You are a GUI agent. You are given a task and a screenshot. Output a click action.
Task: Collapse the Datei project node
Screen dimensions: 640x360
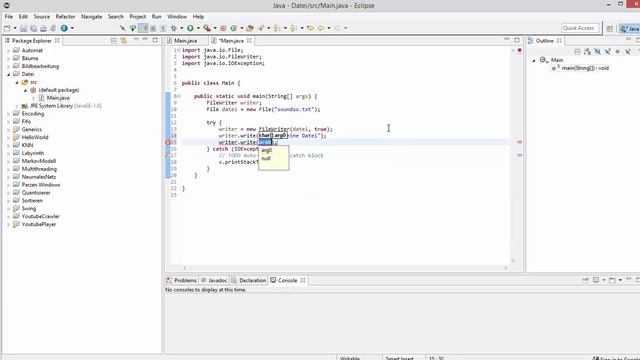click(x=9, y=74)
